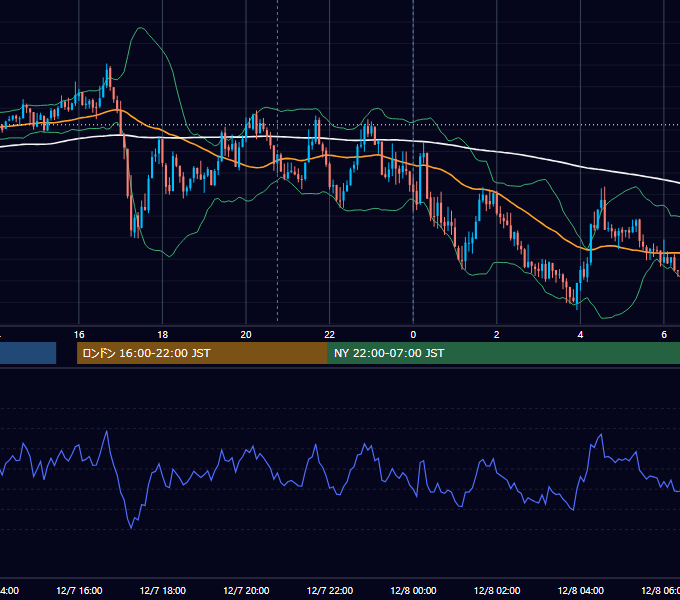Click the 18 hour label on upper axis

[x=162, y=335]
